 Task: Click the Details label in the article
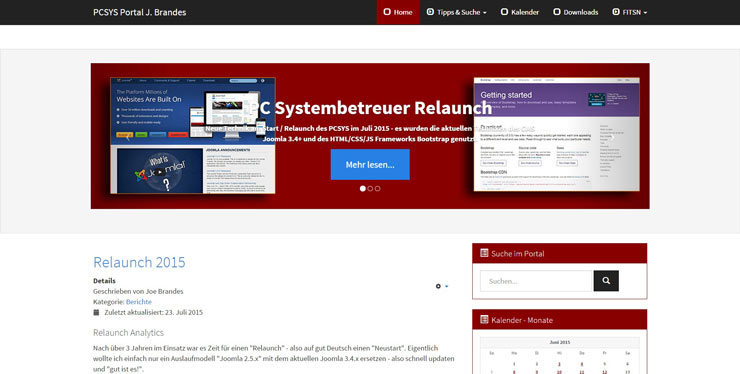tap(104, 280)
